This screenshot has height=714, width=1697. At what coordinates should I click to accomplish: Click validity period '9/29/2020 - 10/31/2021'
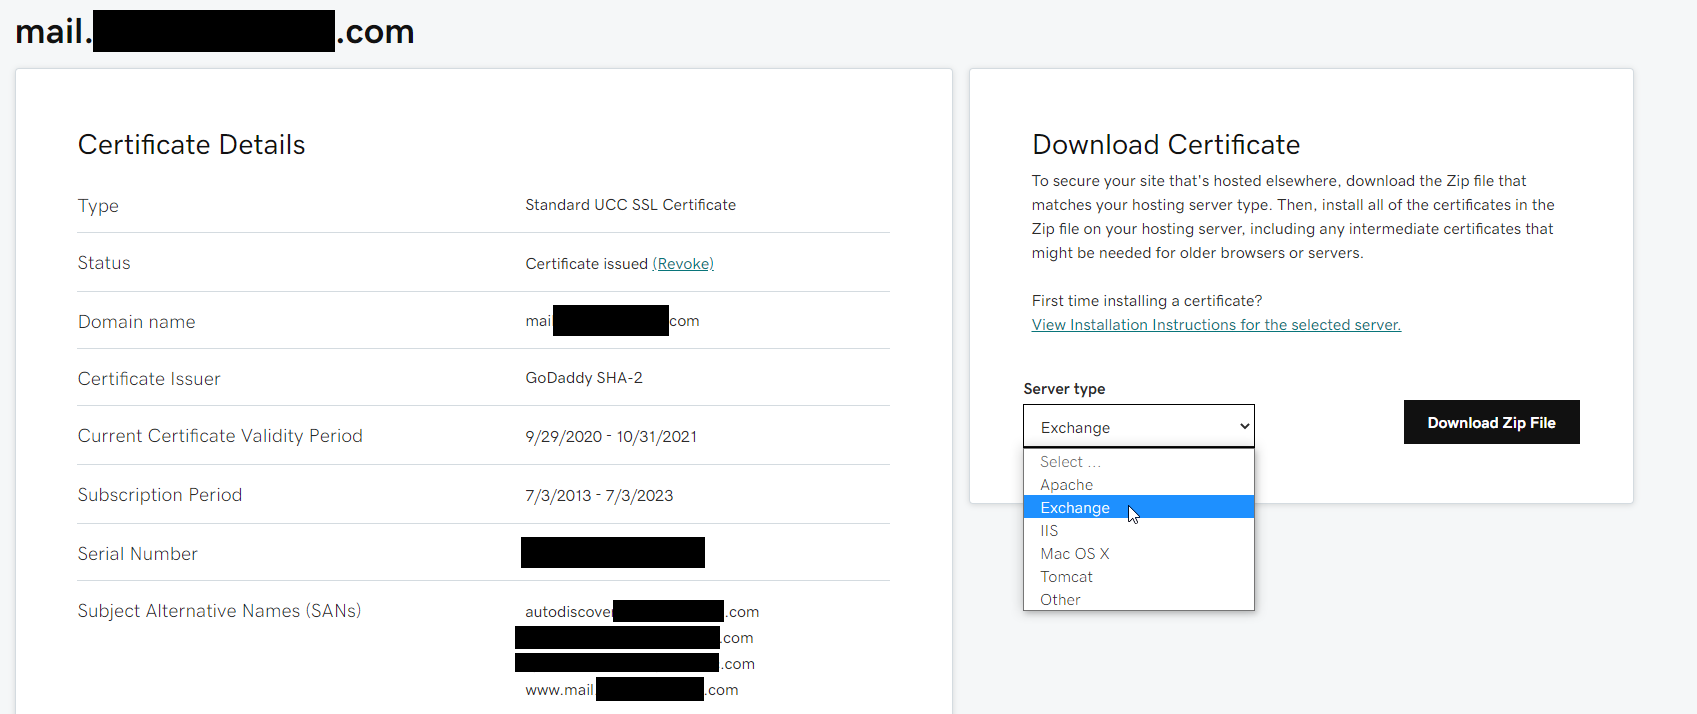click(x=611, y=437)
